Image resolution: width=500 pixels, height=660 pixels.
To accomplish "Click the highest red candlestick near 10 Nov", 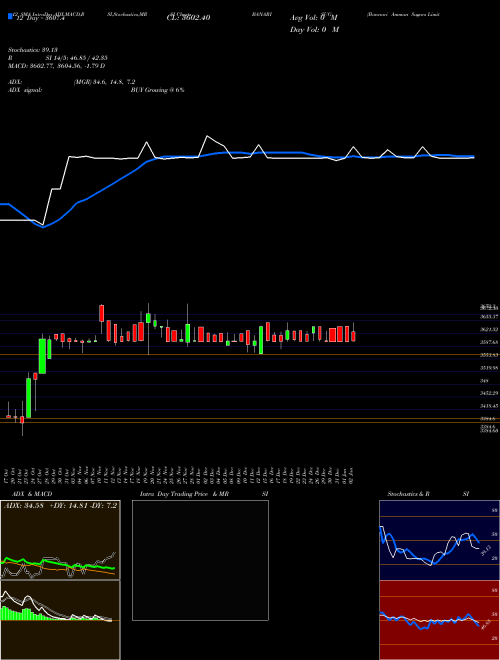I will click(x=101, y=313).
